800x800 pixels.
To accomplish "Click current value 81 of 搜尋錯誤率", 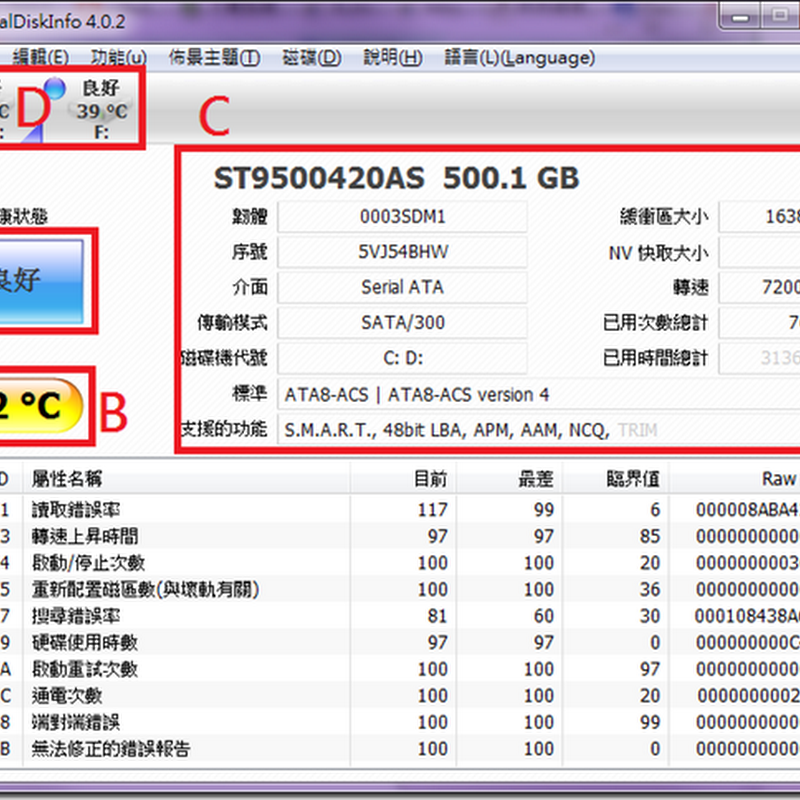I will (x=438, y=616).
